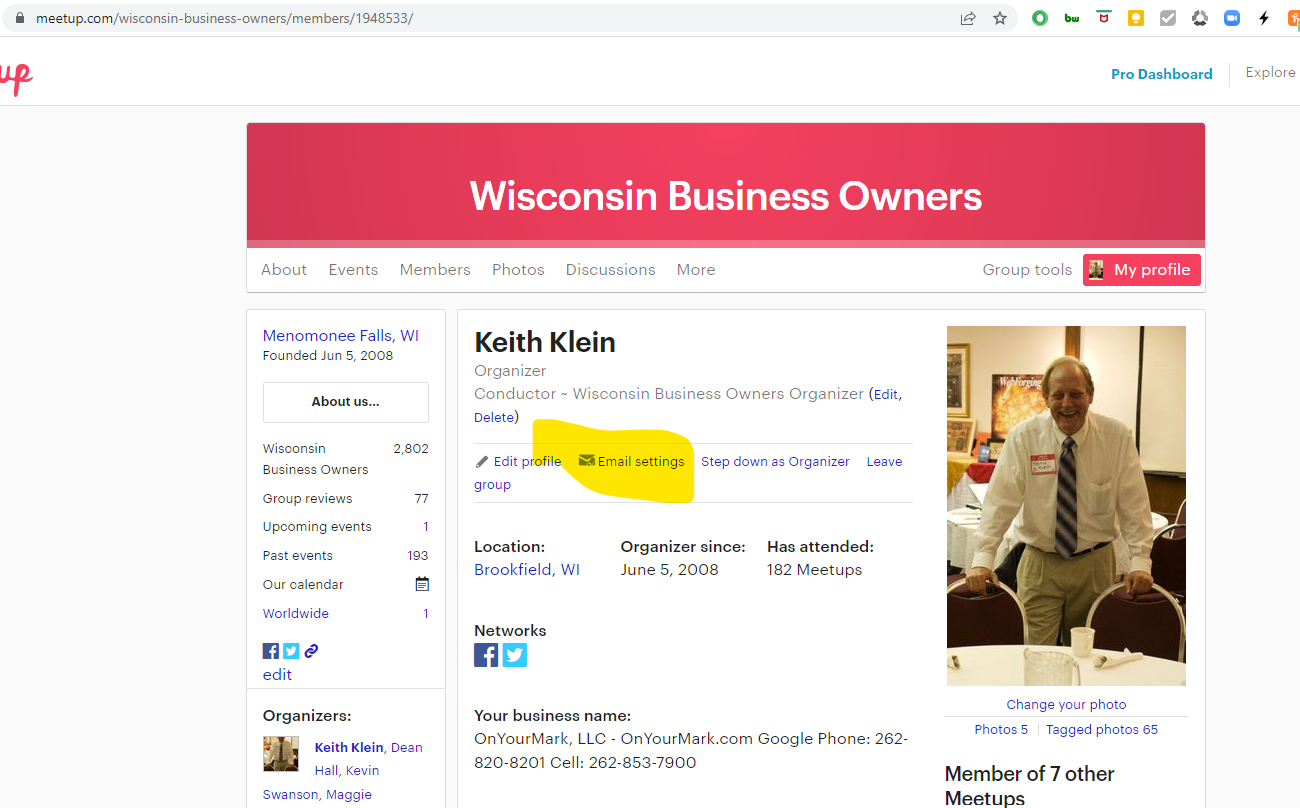1300x808 pixels.
Task: Click the envelope icon beside Email settings
Action: coord(587,461)
